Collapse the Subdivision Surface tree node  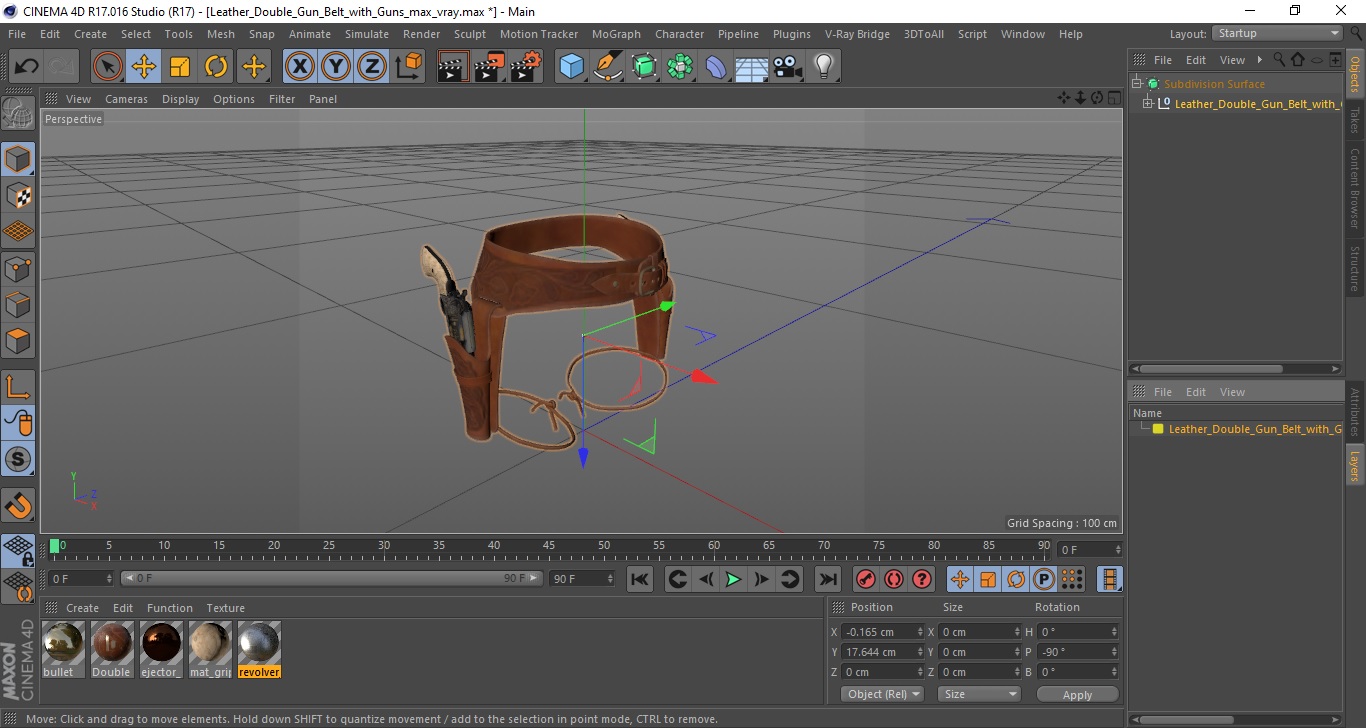(x=1137, y=84)
